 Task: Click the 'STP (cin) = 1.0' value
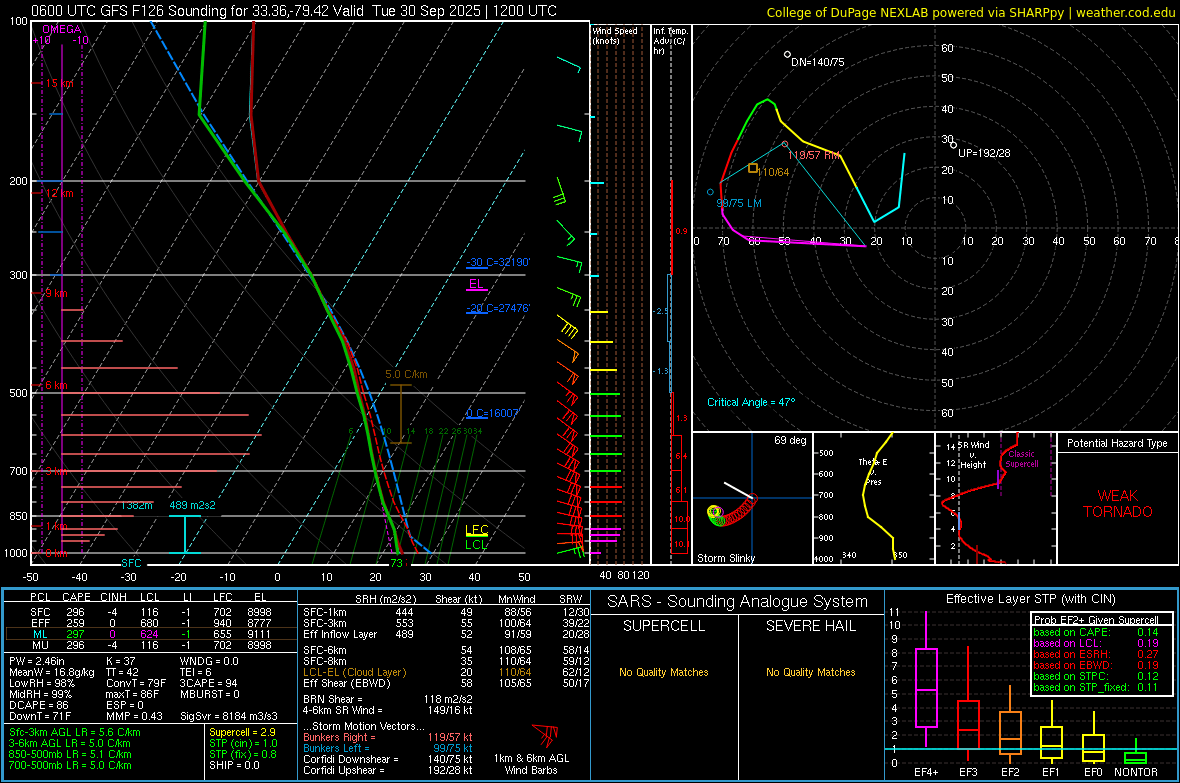[243, 743]
